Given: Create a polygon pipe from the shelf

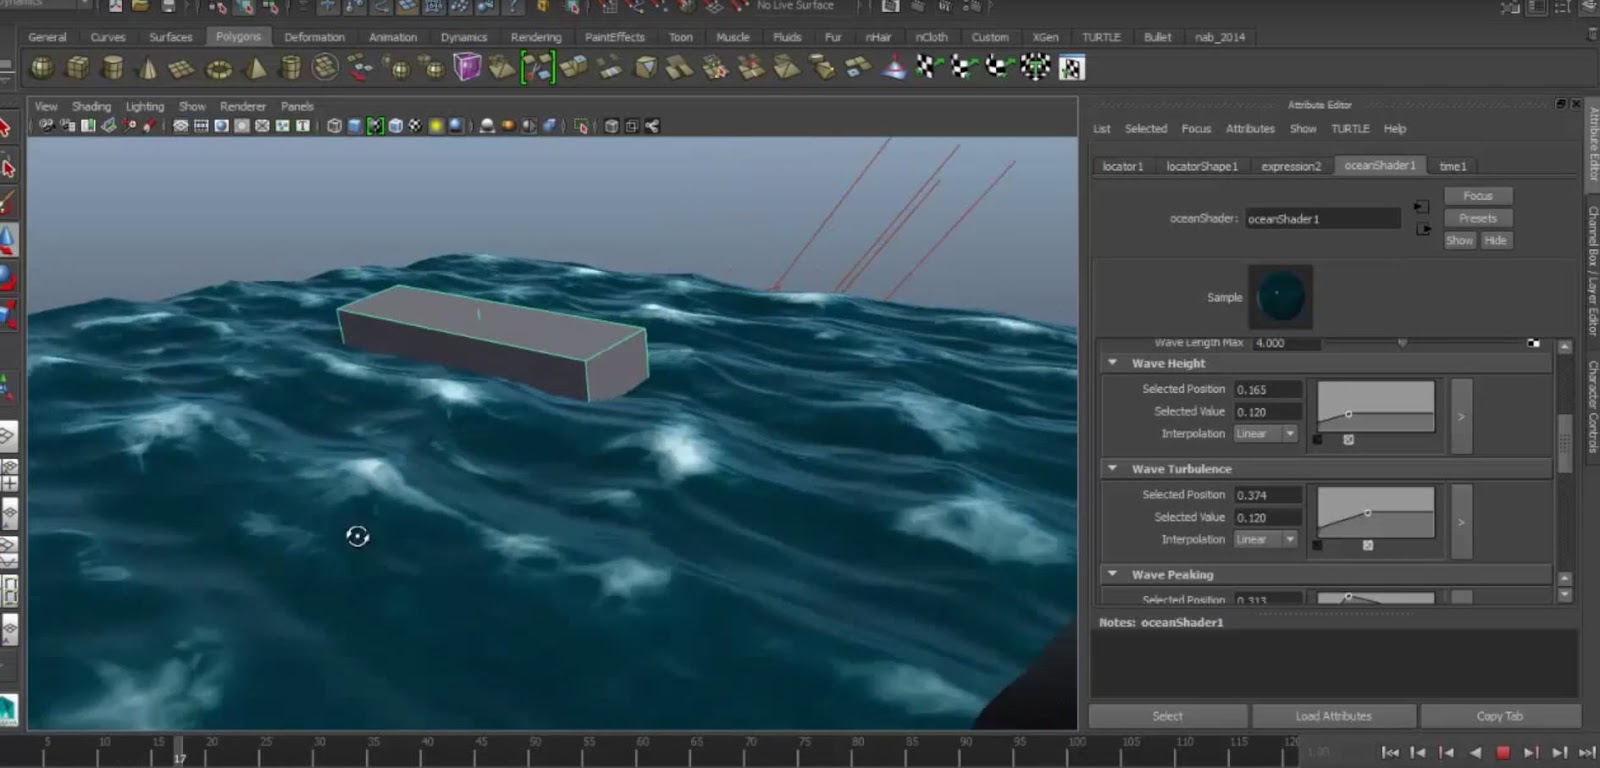Looking at the screenshot, I should tap(290, 68).
